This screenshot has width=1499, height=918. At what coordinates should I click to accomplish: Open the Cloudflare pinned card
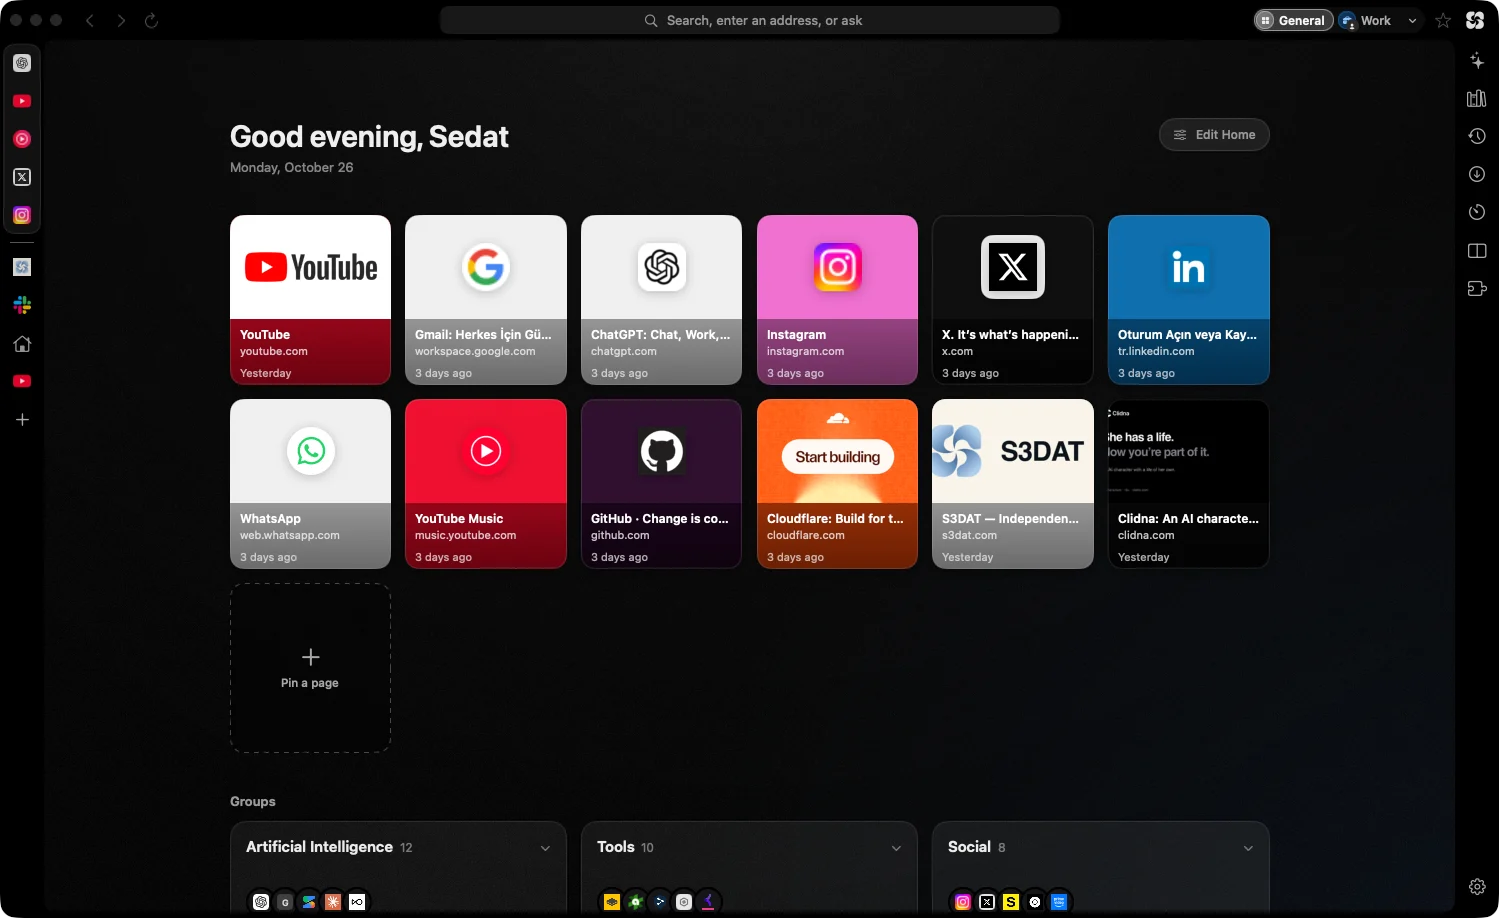coord(837,484)
